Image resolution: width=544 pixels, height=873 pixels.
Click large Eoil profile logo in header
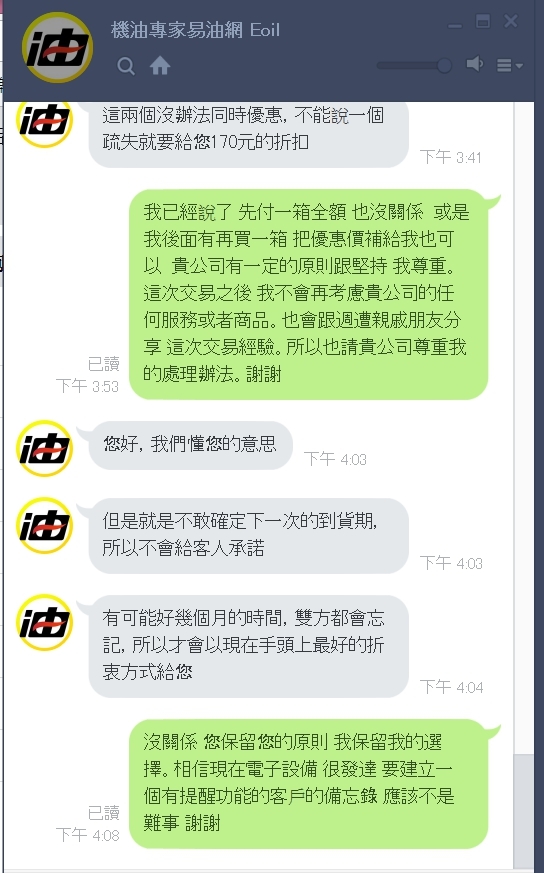tap(57, 47)
